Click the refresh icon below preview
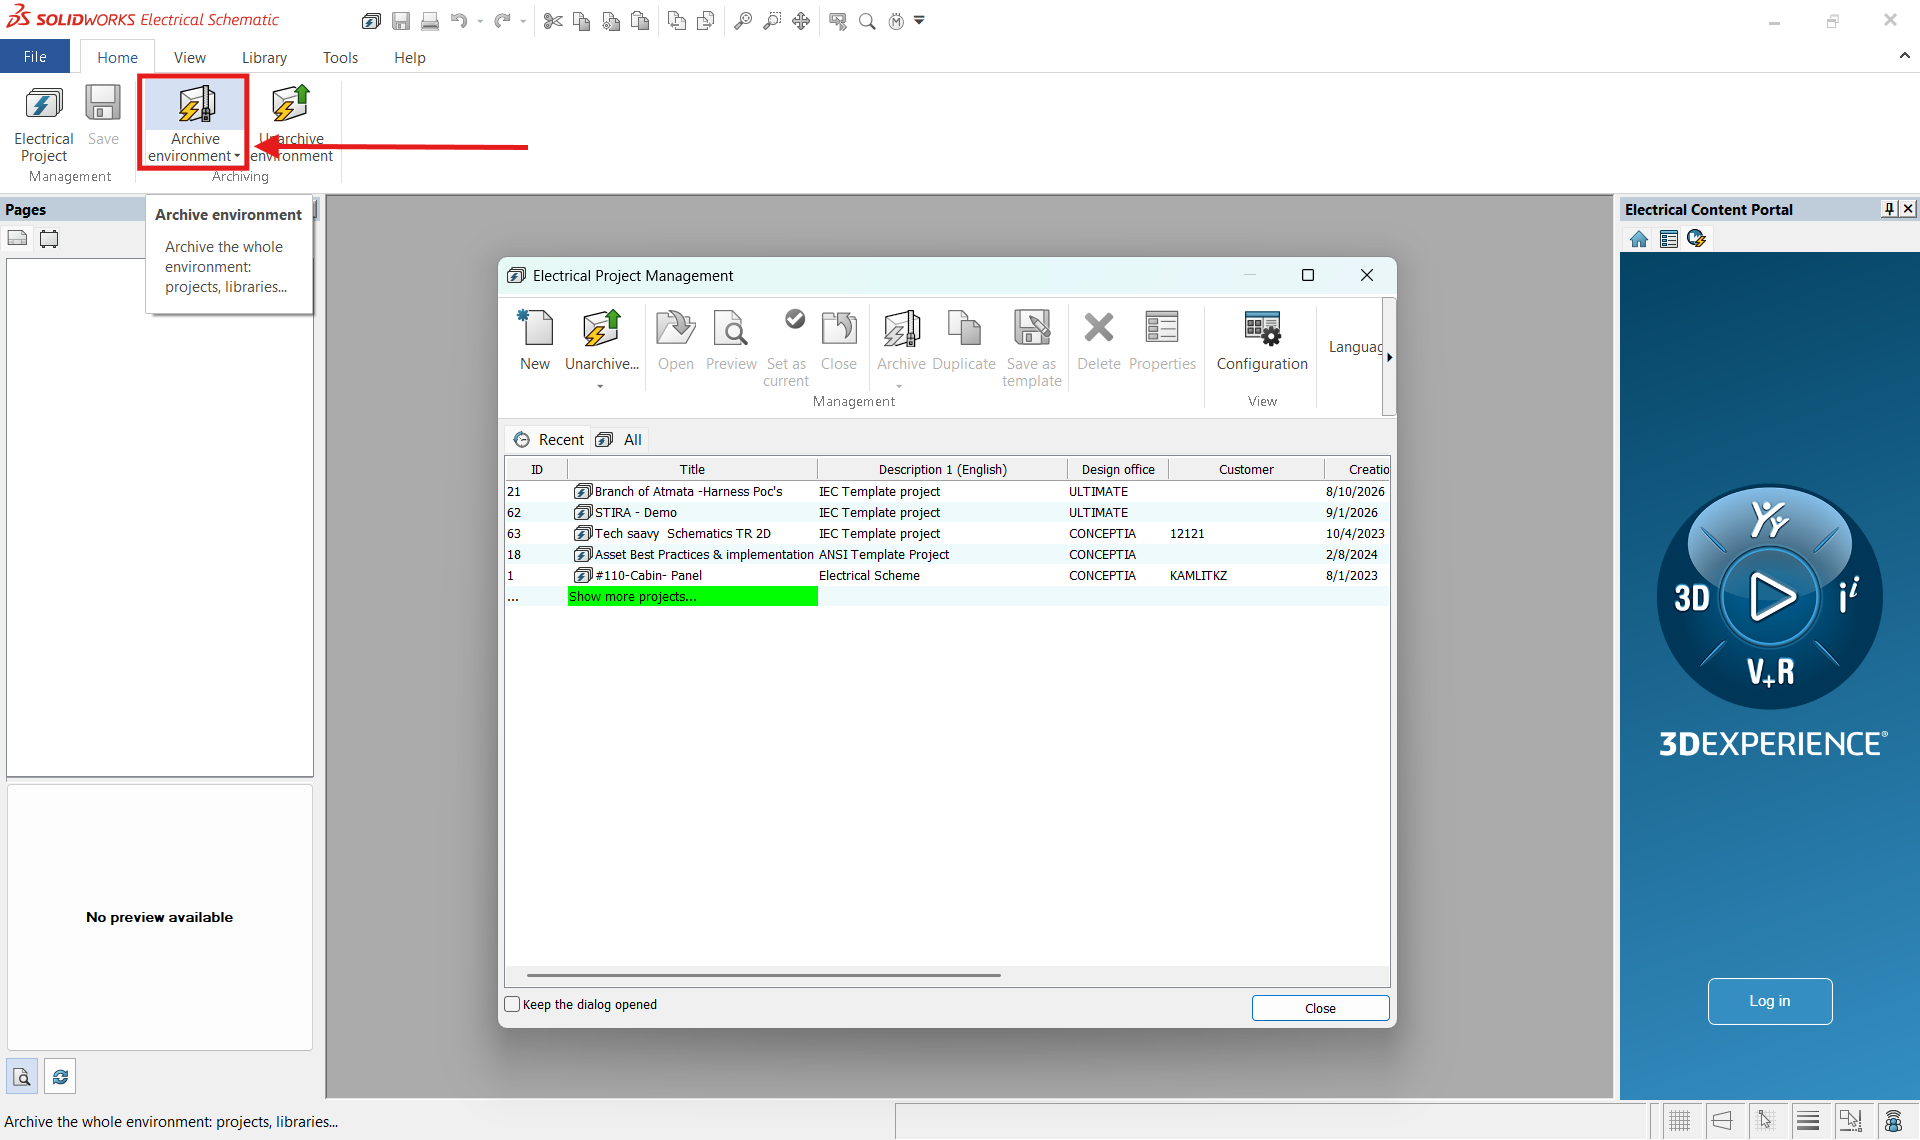This screenshot has height=1140, width=1920. 60,1076
